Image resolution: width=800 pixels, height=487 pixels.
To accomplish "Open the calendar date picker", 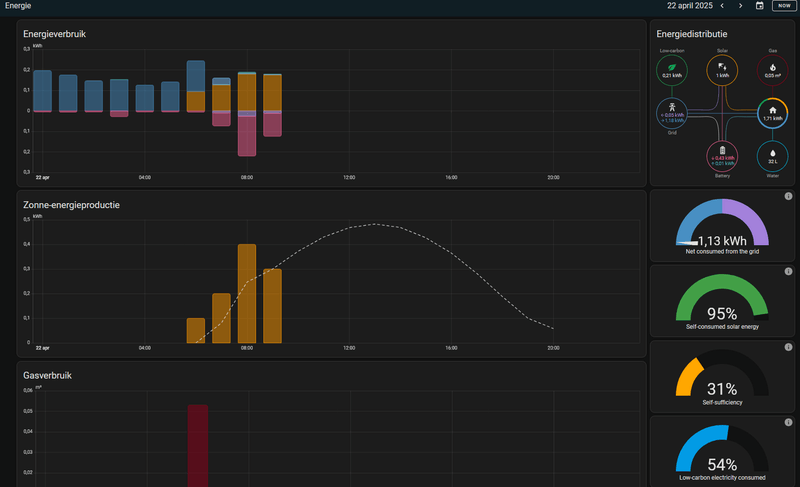I will coord(759,6).
